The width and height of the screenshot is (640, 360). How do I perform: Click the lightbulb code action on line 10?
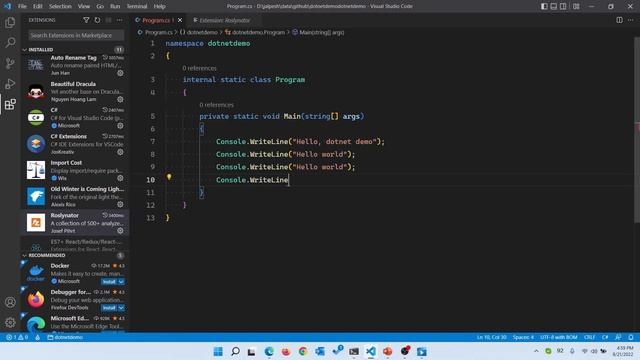click(169, 177)
